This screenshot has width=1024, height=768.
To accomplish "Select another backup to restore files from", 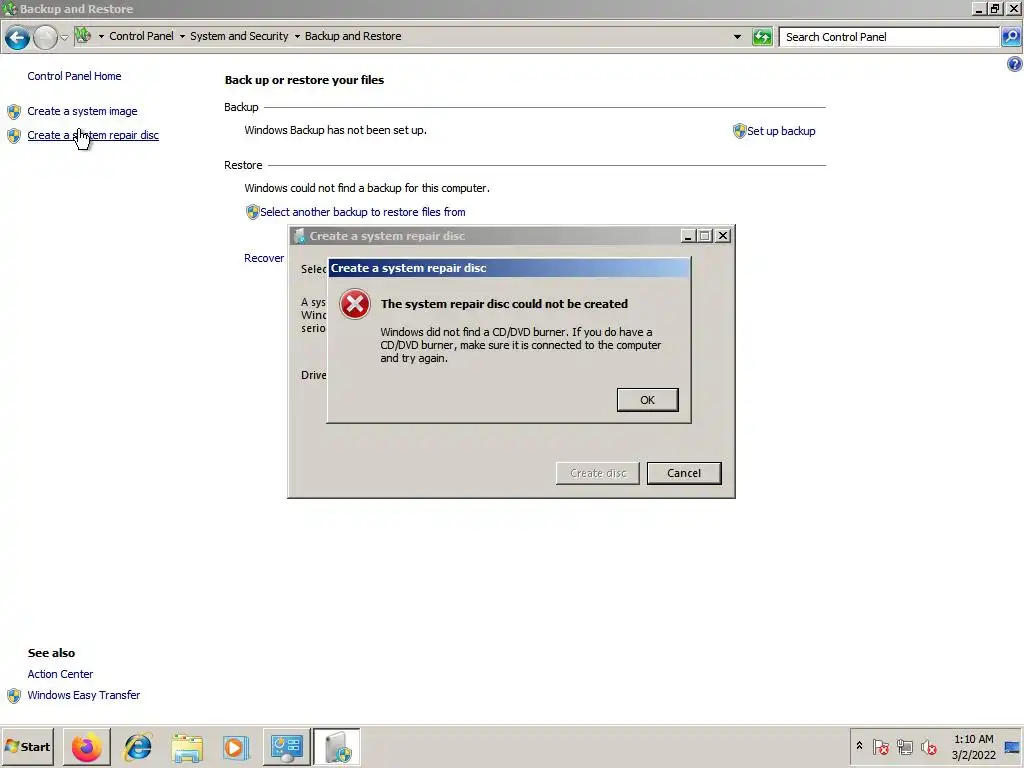I will tap(362, 212).
